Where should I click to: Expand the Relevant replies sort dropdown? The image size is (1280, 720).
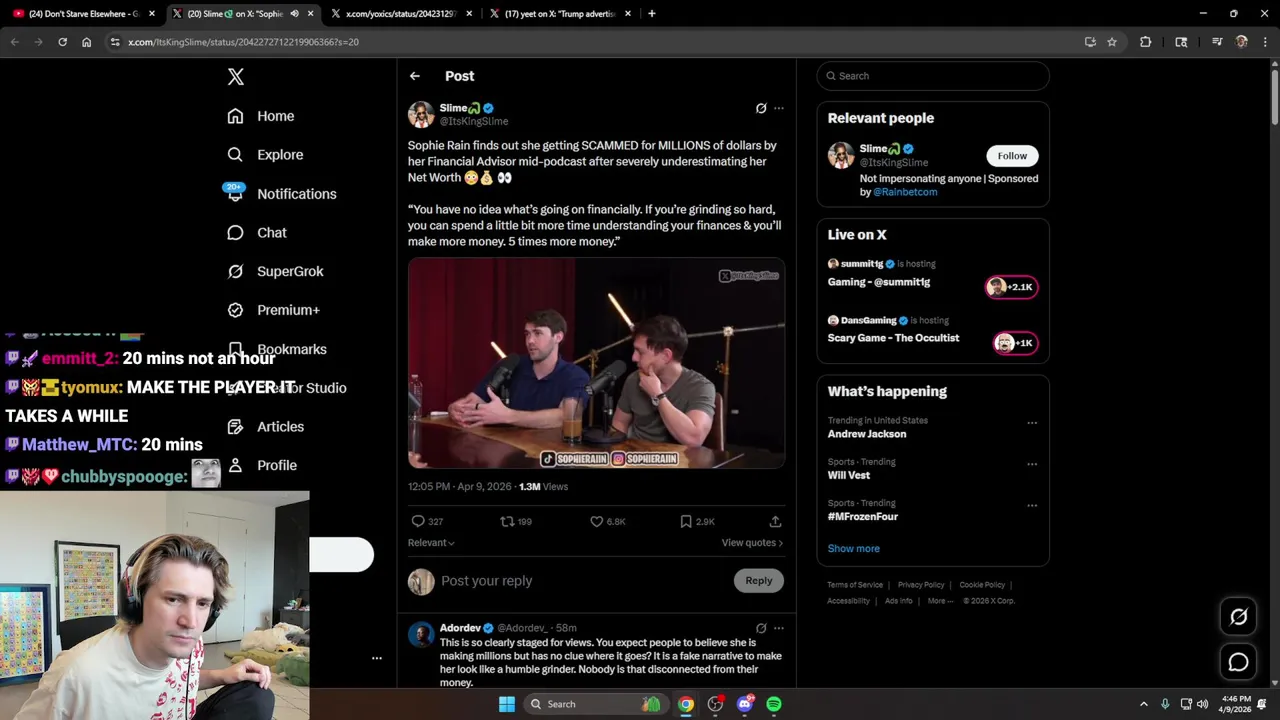[x=431, y=543]
